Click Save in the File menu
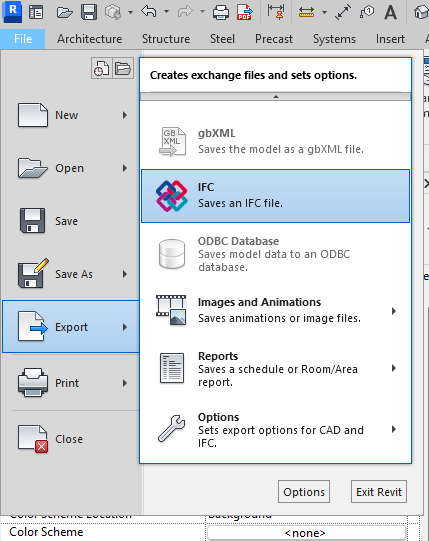Image resolution: width=429 pixels, height=541 pixels. point(71,221)
